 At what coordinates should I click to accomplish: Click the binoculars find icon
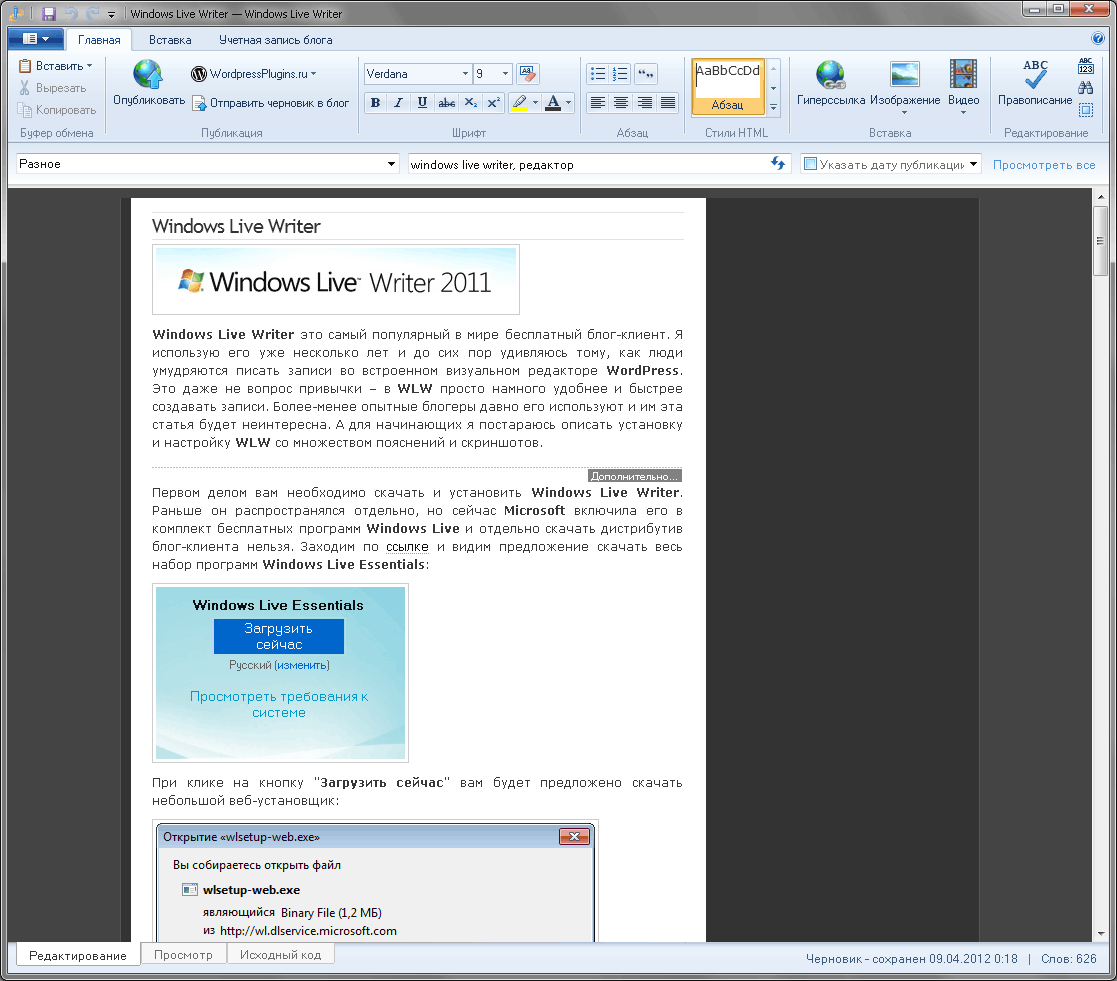1086,88
